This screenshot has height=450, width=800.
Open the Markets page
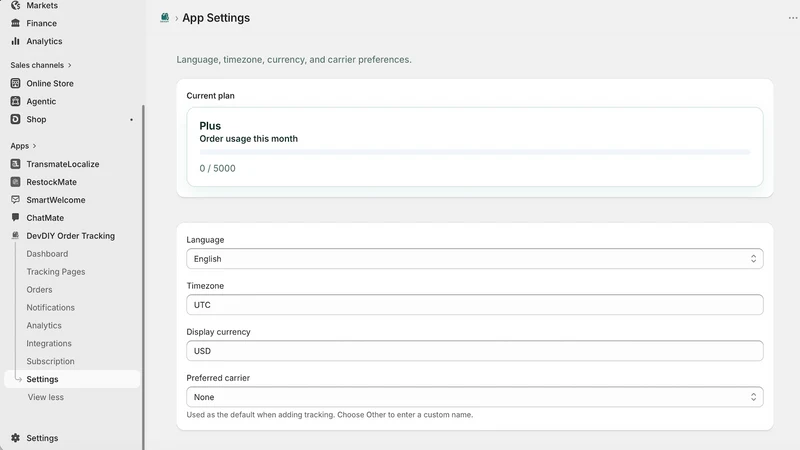point(42,5)
